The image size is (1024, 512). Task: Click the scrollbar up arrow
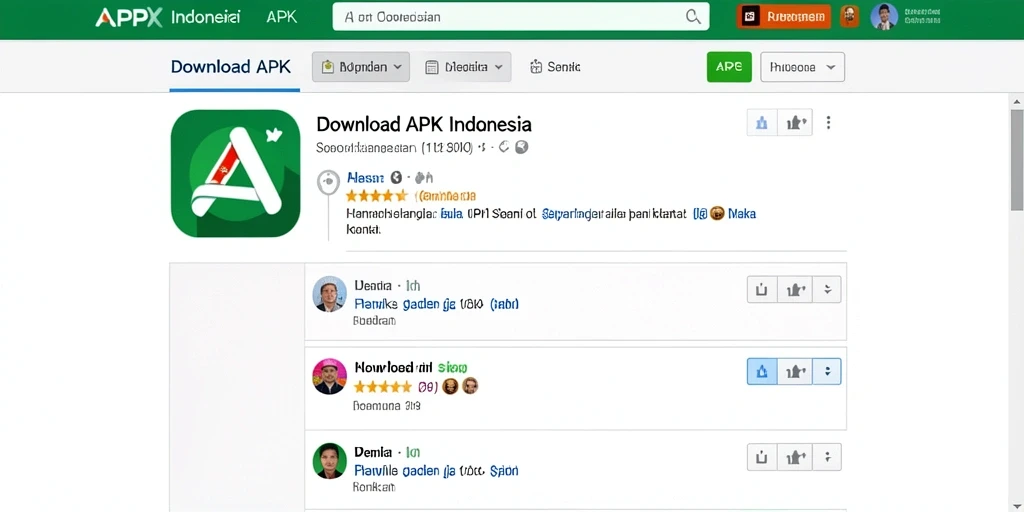tap(1017, 101)
